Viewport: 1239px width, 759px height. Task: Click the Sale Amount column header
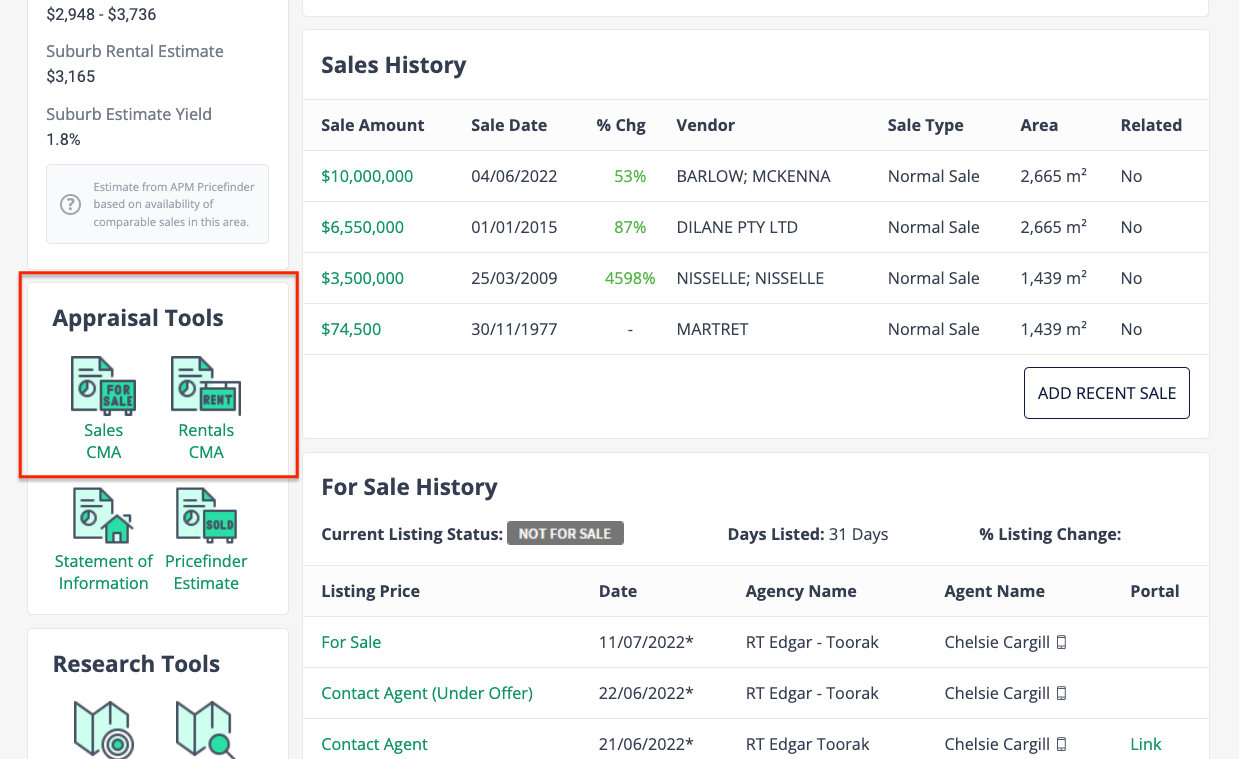coord(372,124)
